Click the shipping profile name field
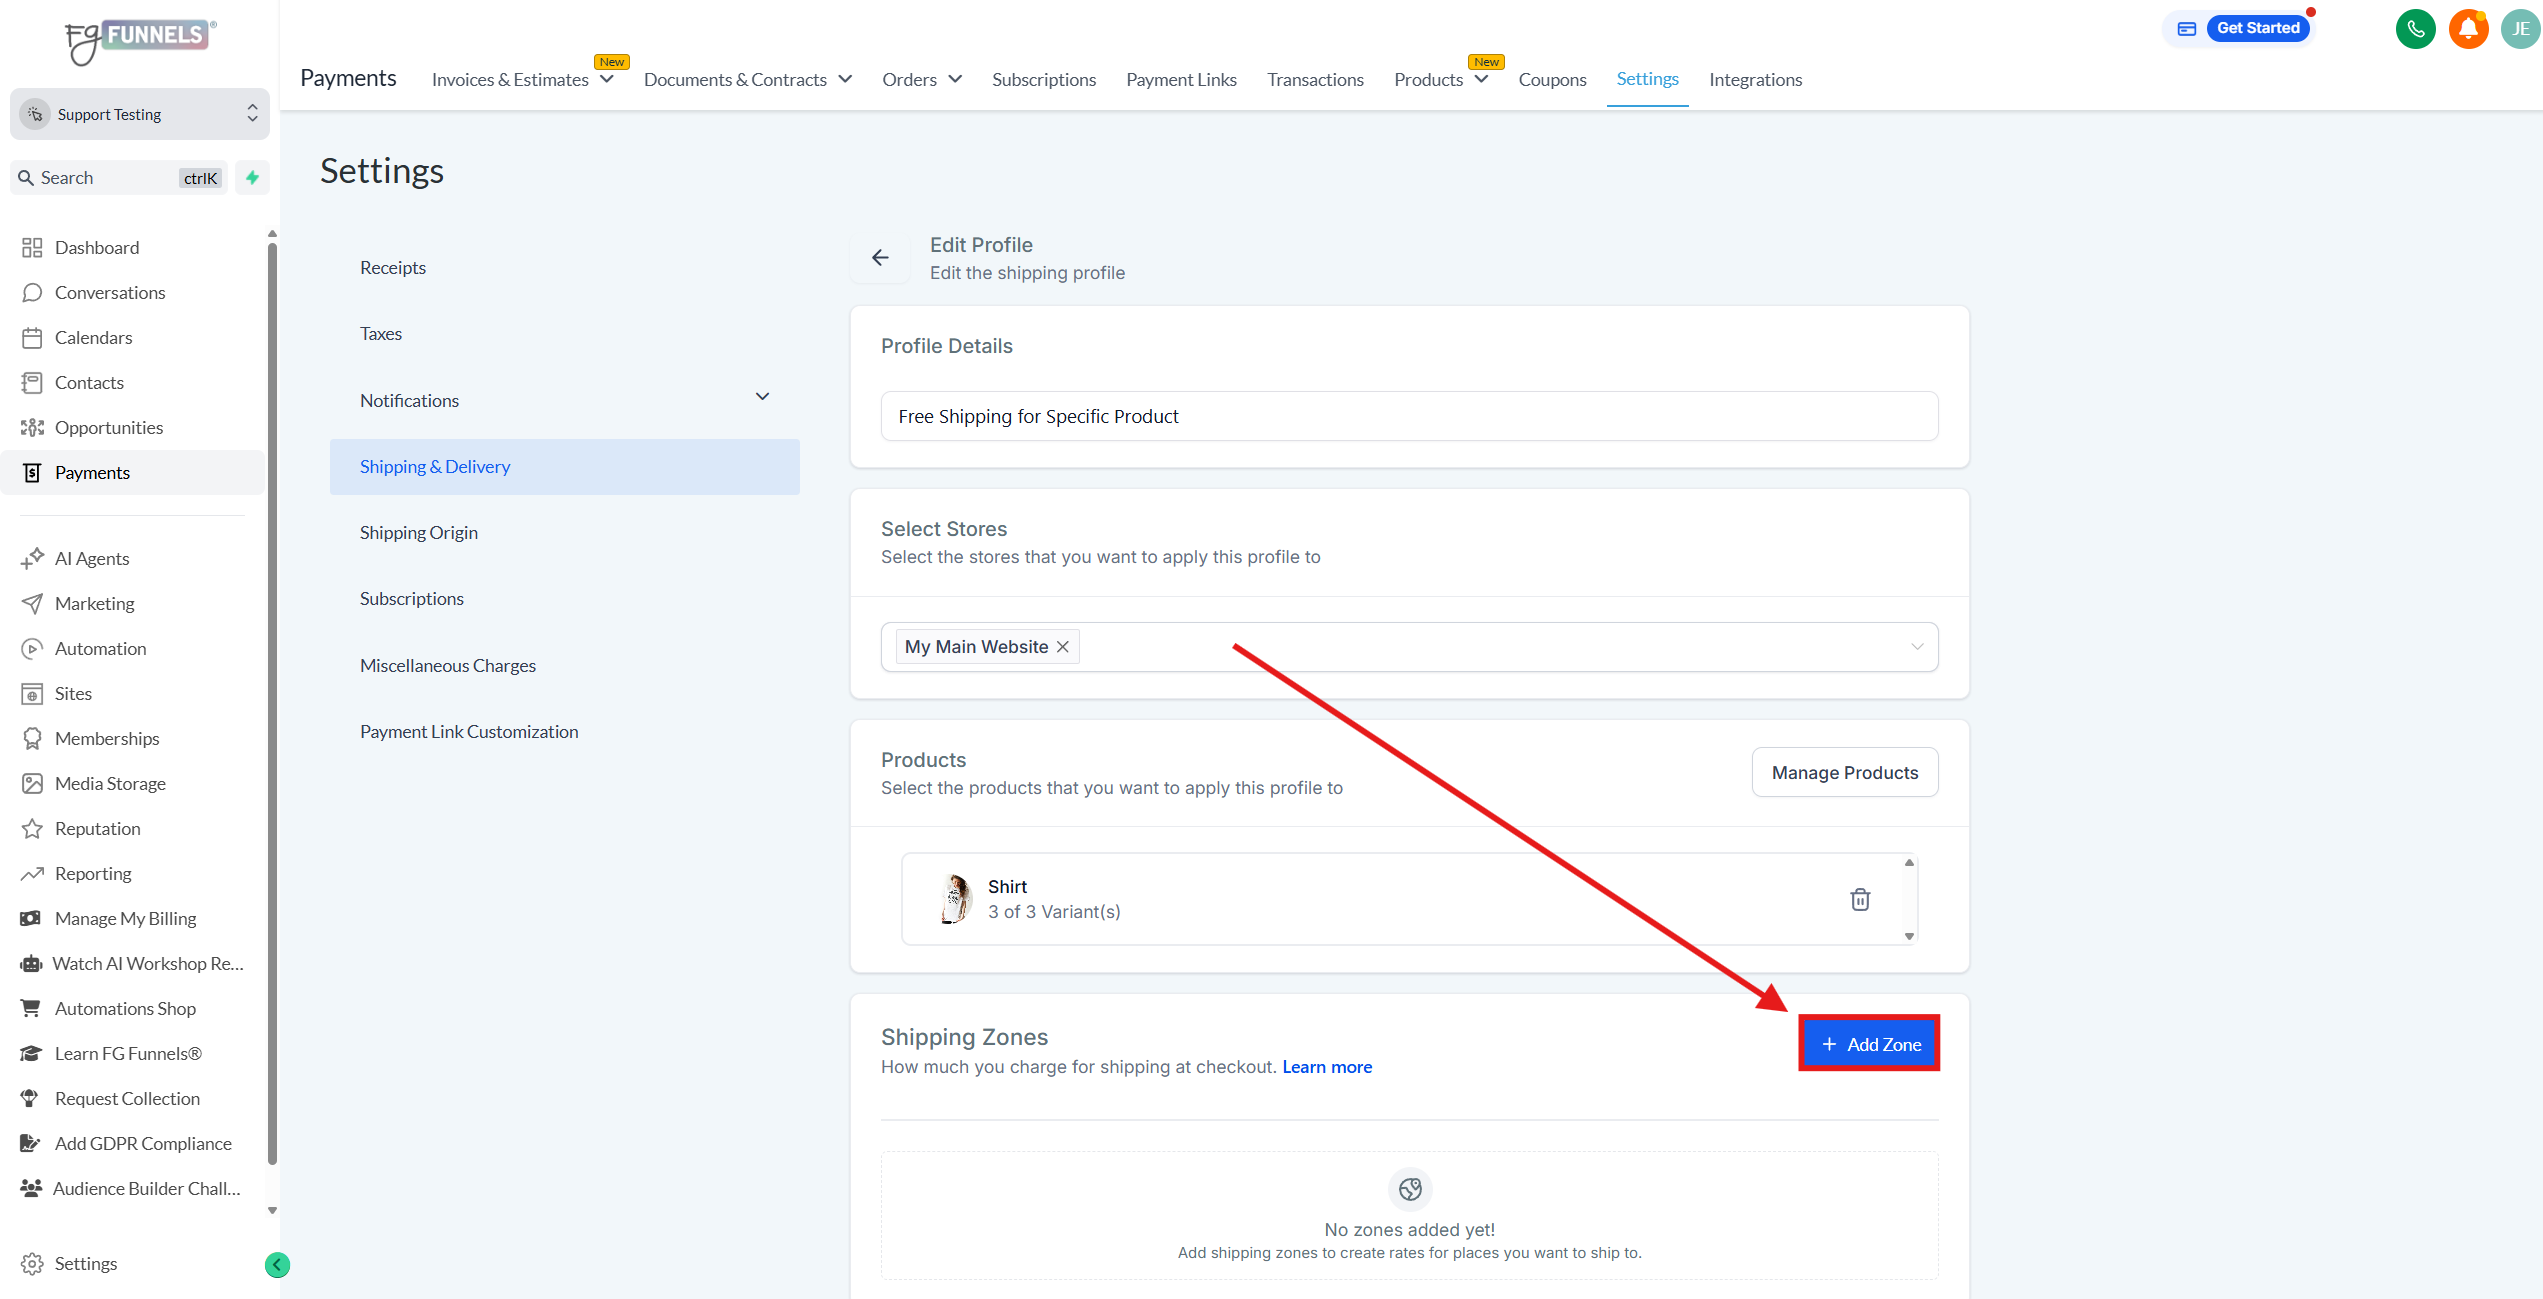The height and width of the screenshot is (1299, 2543). coord(1408,417)
